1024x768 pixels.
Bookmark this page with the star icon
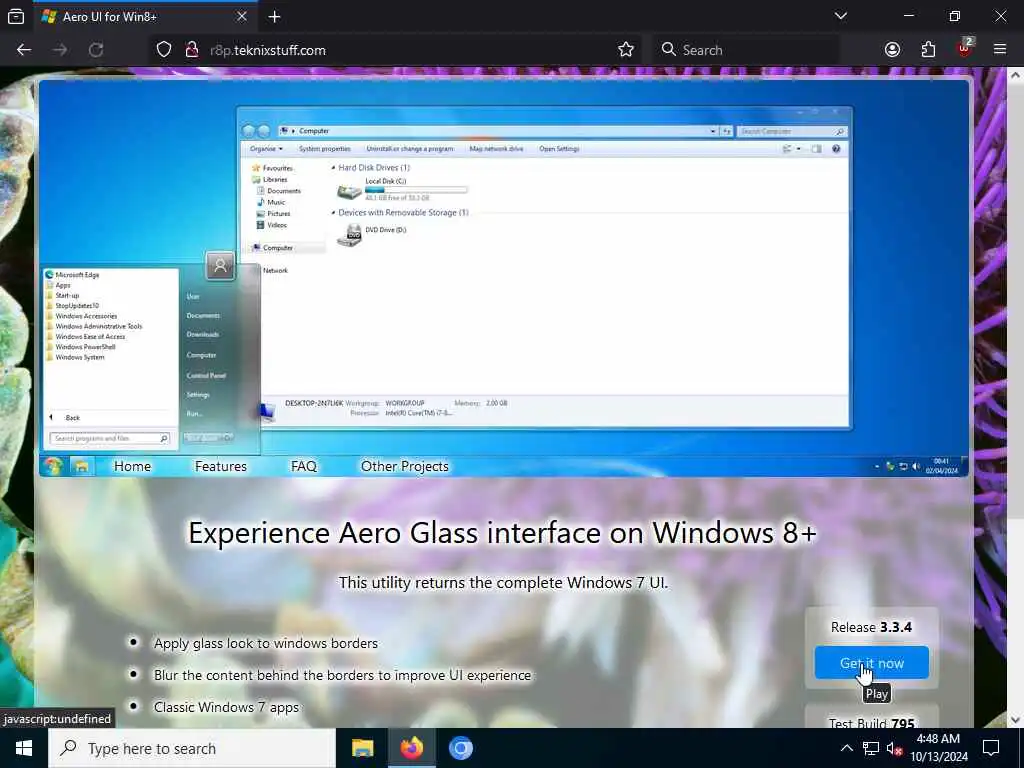pos(626,50)
